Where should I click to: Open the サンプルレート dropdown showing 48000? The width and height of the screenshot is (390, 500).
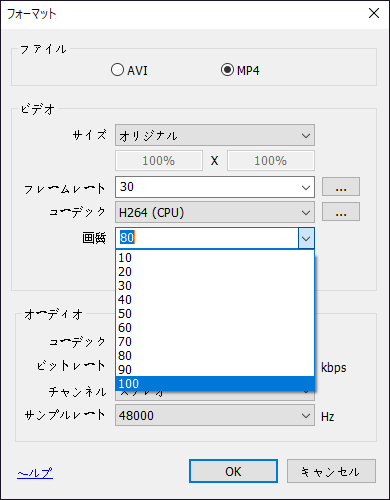tap(215, 415)
